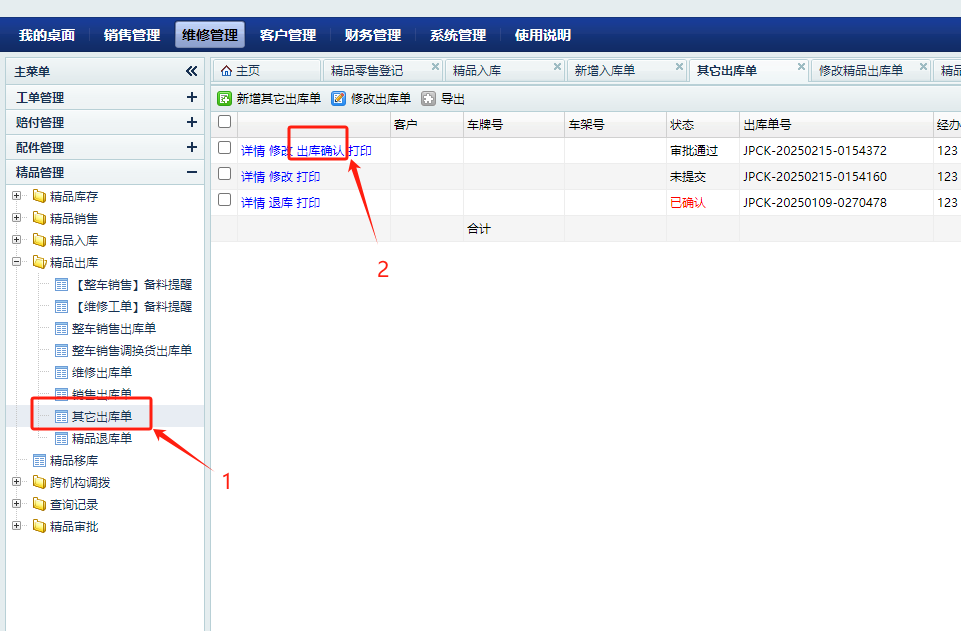The height and width of the screenshot is (631, 961).
Task: Expand the 工单管理 section
Action: click(191, 97)
